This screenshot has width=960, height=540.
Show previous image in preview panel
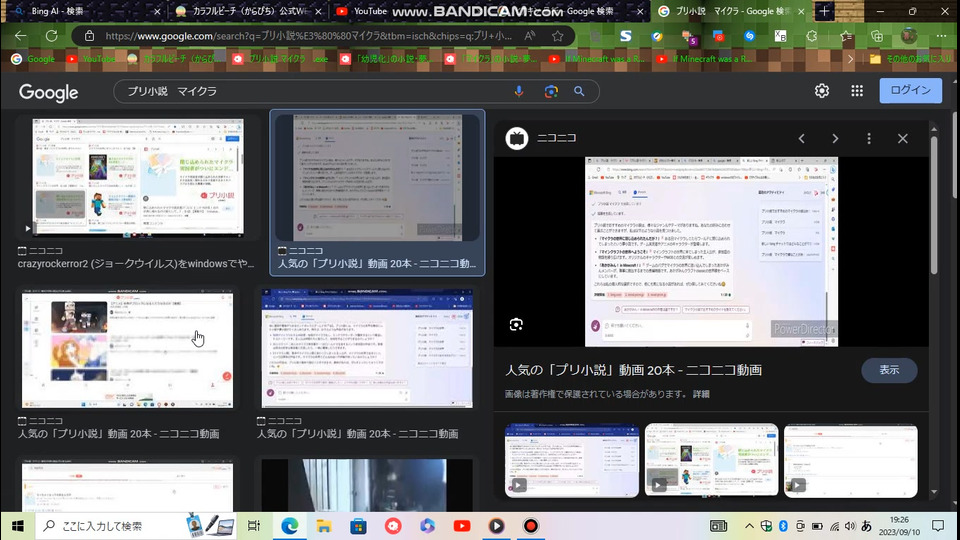point(801,138)
